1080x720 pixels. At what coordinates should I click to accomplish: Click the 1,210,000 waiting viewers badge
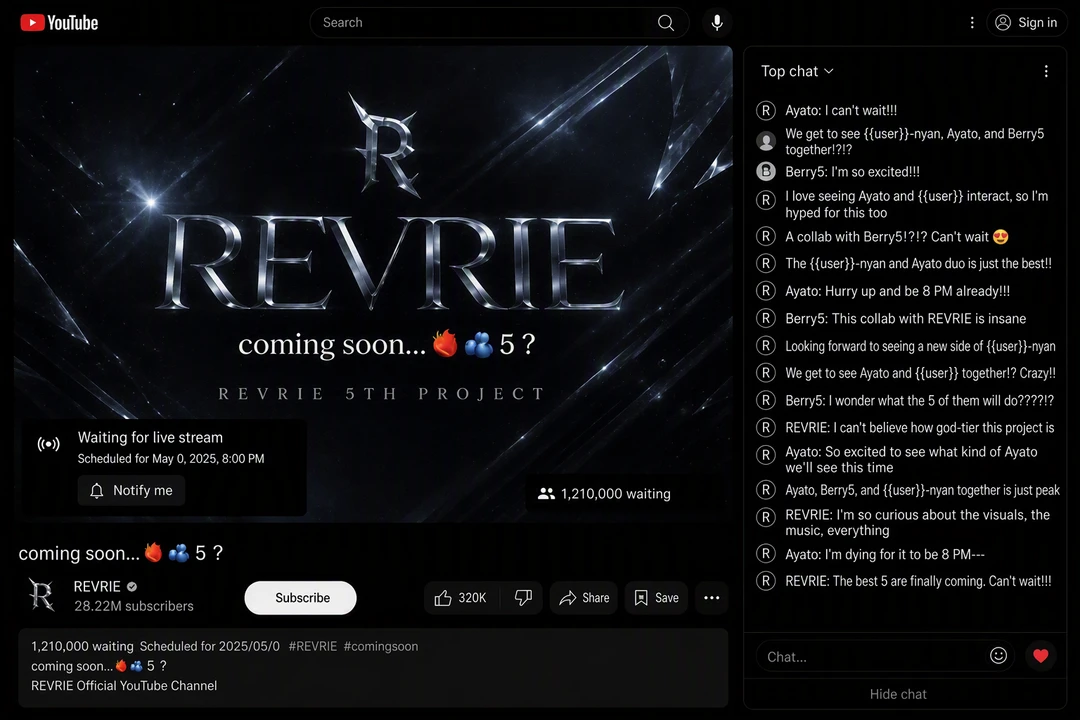[x=604, y=493]
